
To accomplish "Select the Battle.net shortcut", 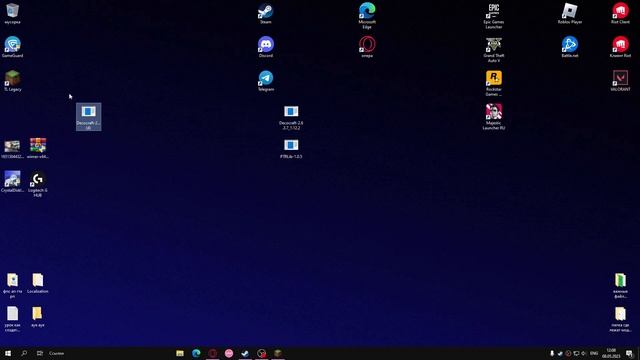I will (x=570, y=47).
